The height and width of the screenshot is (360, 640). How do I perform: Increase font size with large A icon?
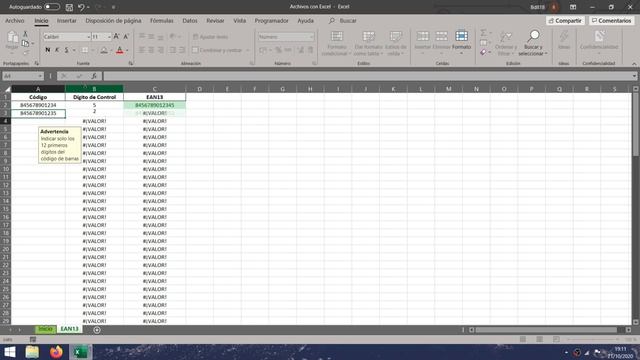coord(116,37)
